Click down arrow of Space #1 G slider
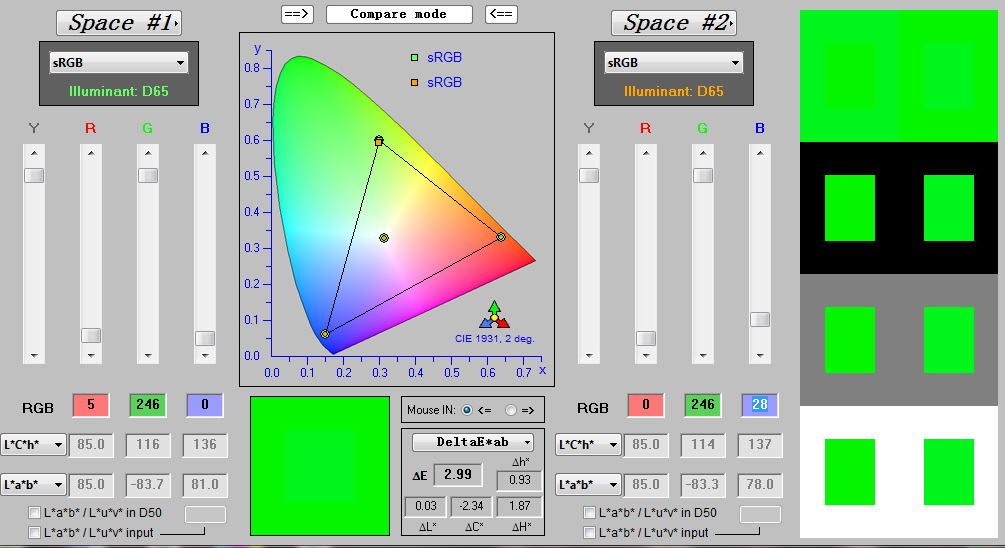 click(x=148, y=356)
